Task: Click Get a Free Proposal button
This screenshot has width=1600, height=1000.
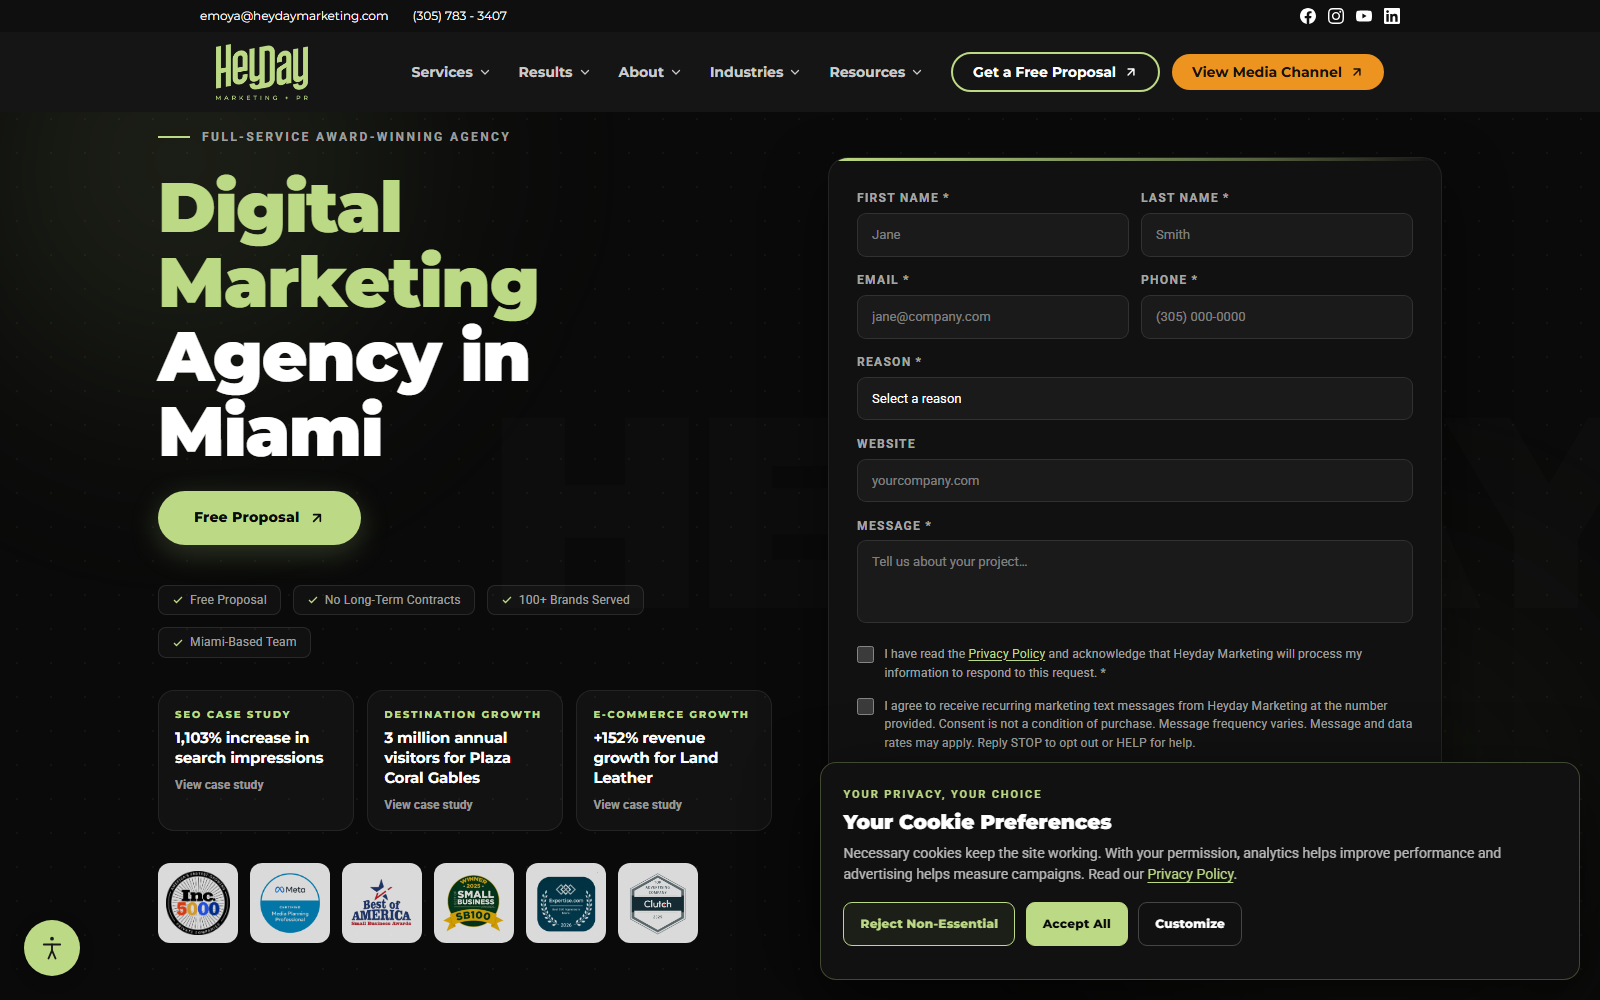Action: (1055, 72)
